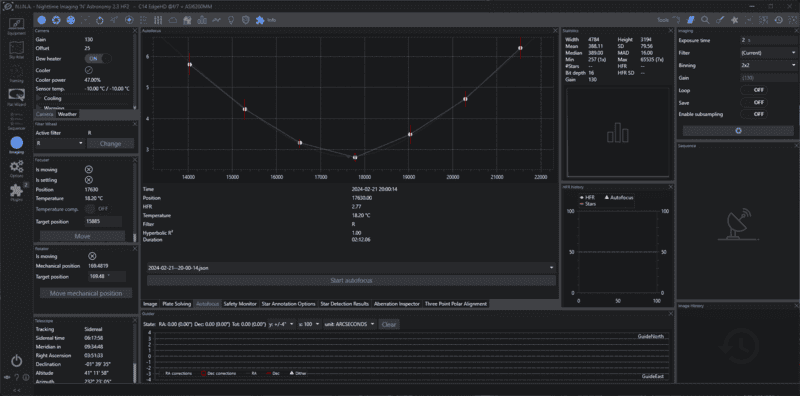Toggle Flat Panel light bulb icon
Viewport: 800px width, 396px height.
click(231, 20)
